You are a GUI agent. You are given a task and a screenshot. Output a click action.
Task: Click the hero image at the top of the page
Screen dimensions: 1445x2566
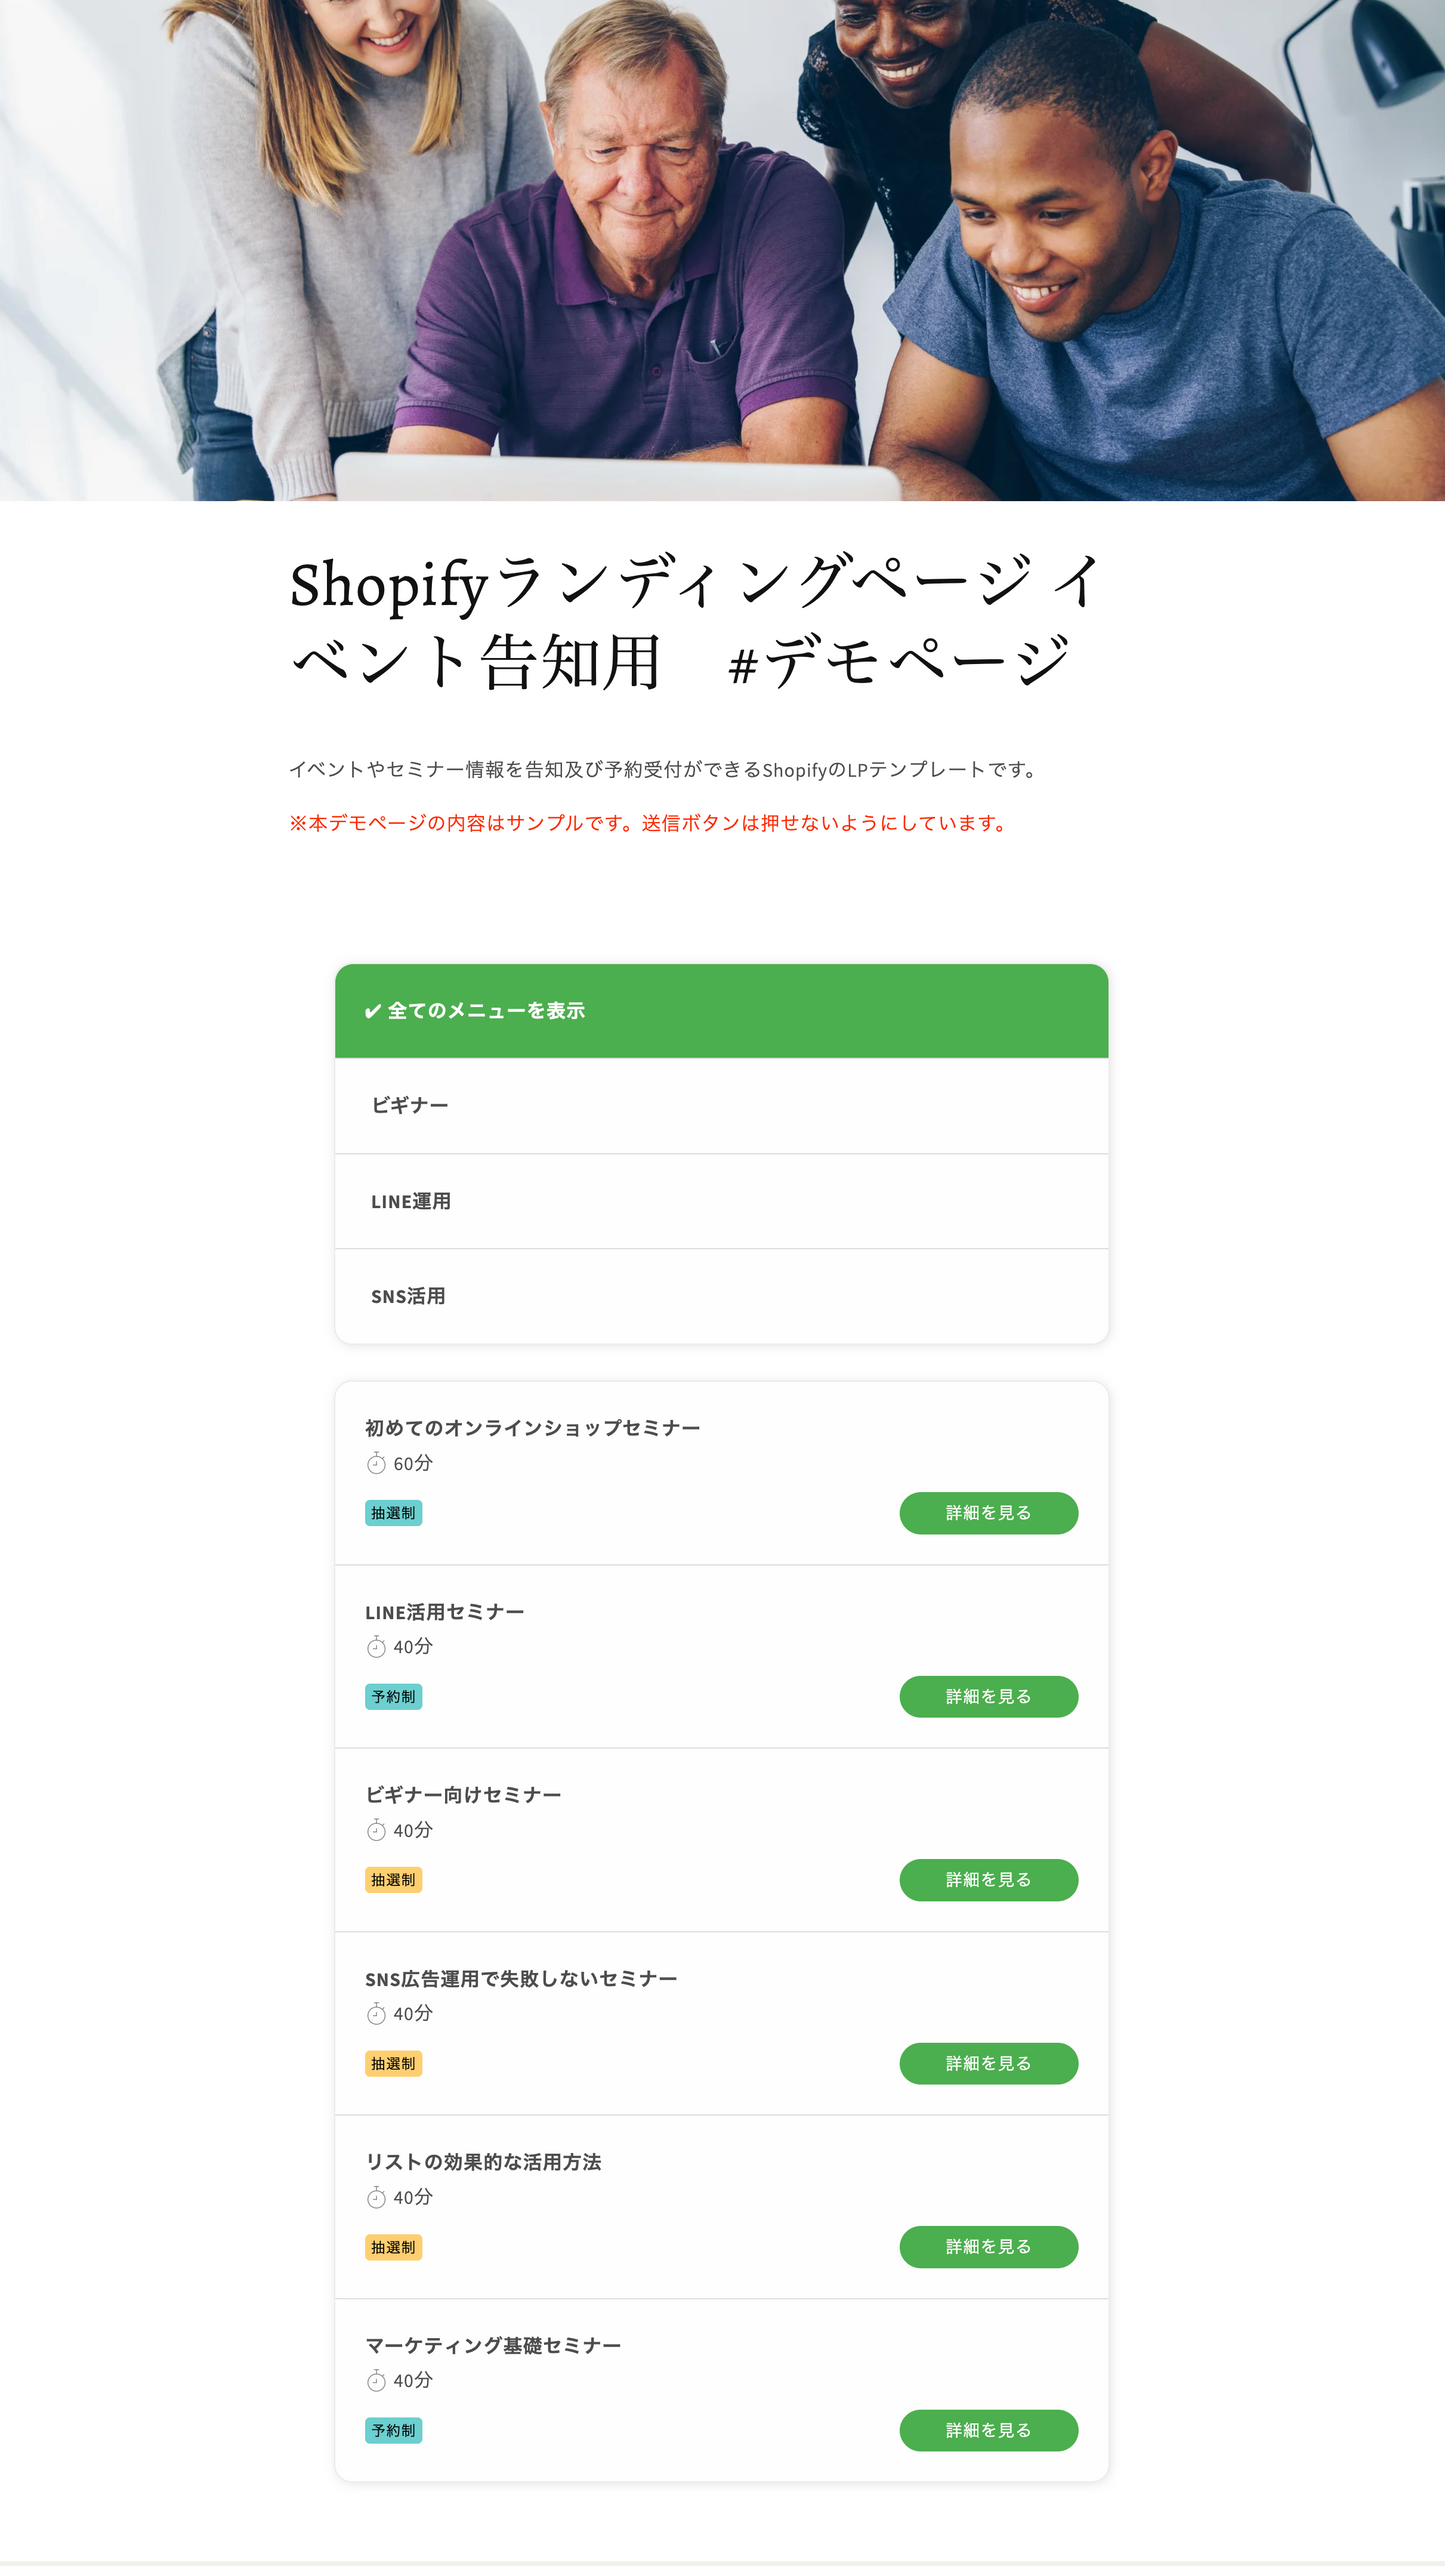[722, 250]
